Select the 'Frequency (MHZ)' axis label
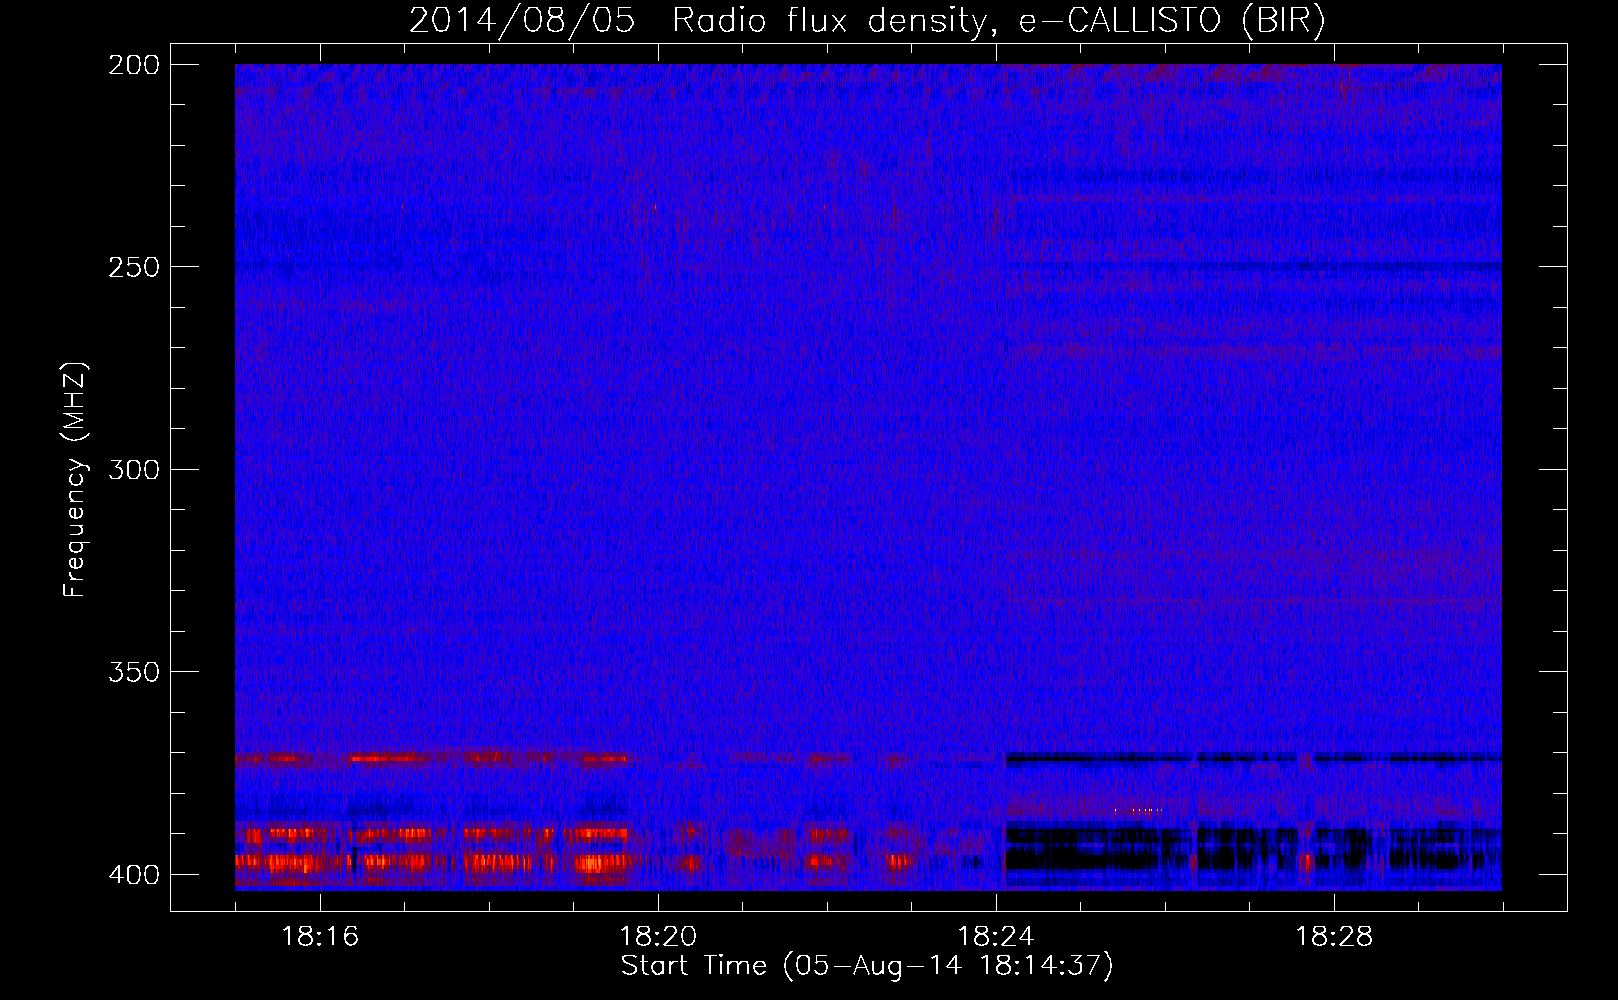The width and height of the screenshot is (1618, 1000). (75, 480)
